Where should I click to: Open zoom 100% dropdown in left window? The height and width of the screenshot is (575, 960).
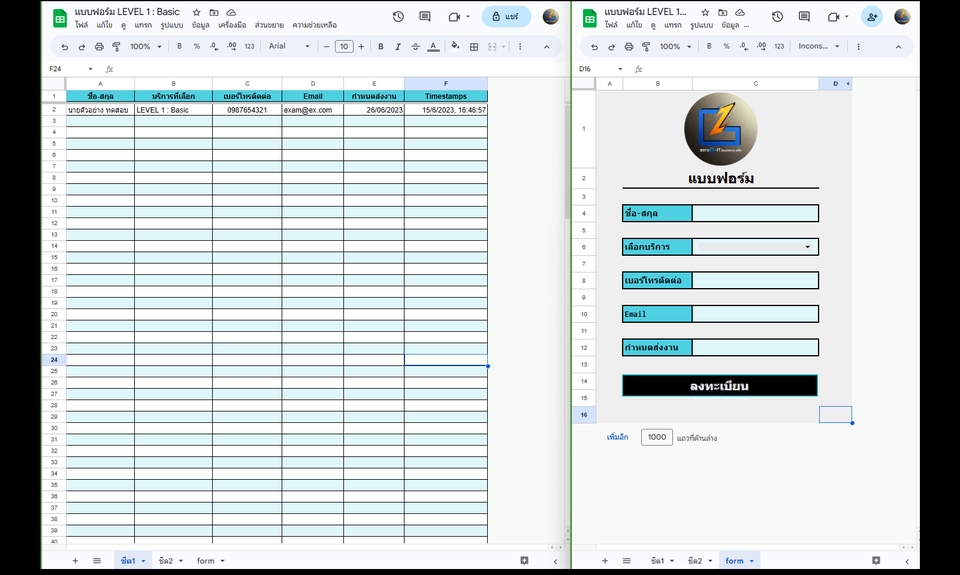point(145,47)
